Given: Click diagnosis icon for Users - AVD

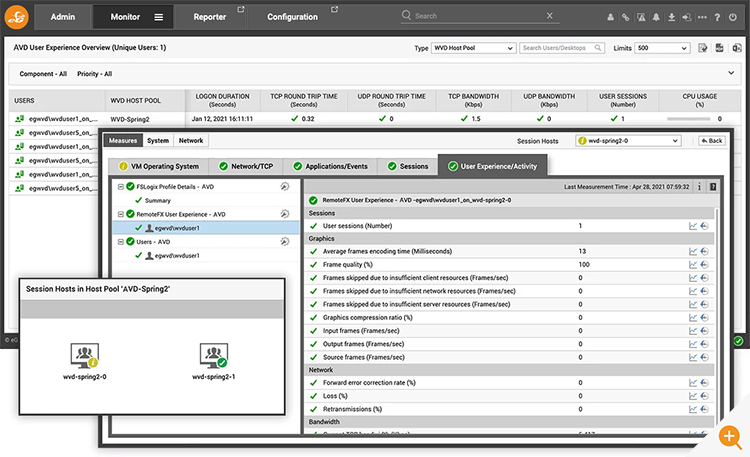Looking at the screenshot, I should [x=285, y=242].
